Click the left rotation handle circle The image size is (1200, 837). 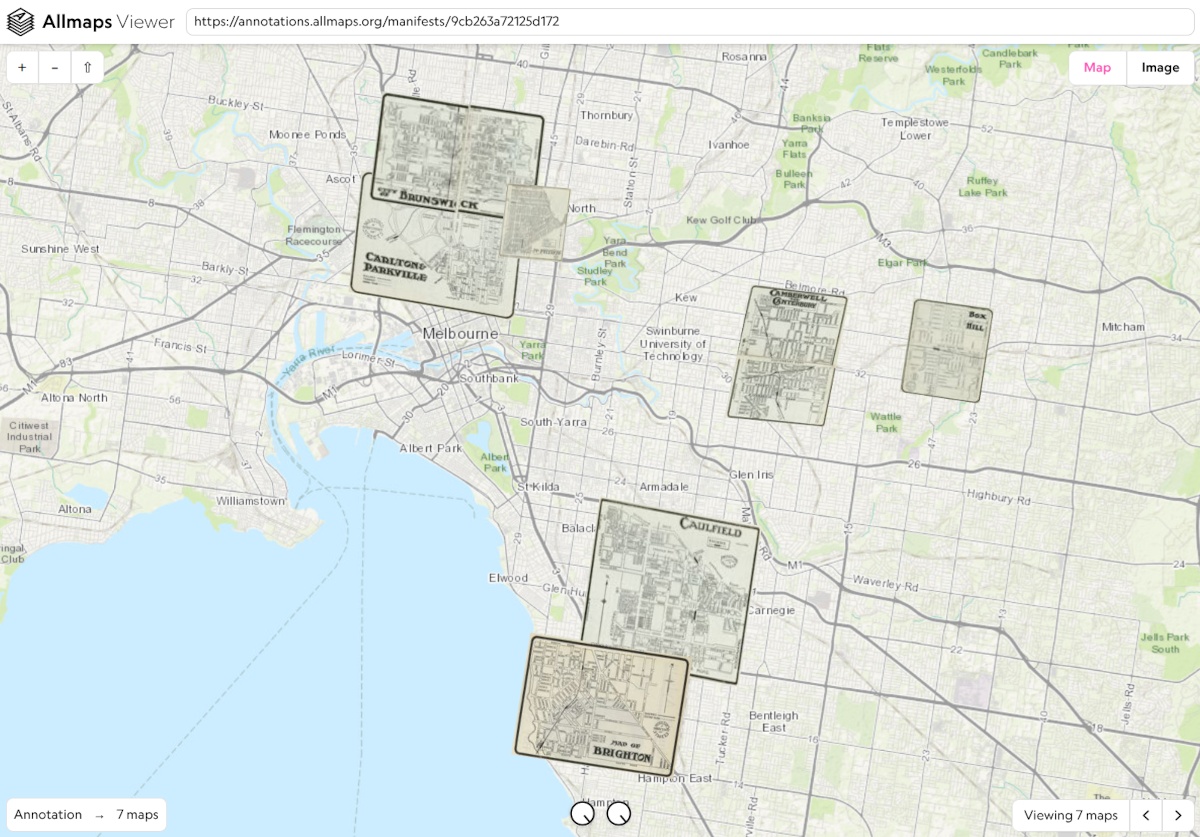[582, 813]
